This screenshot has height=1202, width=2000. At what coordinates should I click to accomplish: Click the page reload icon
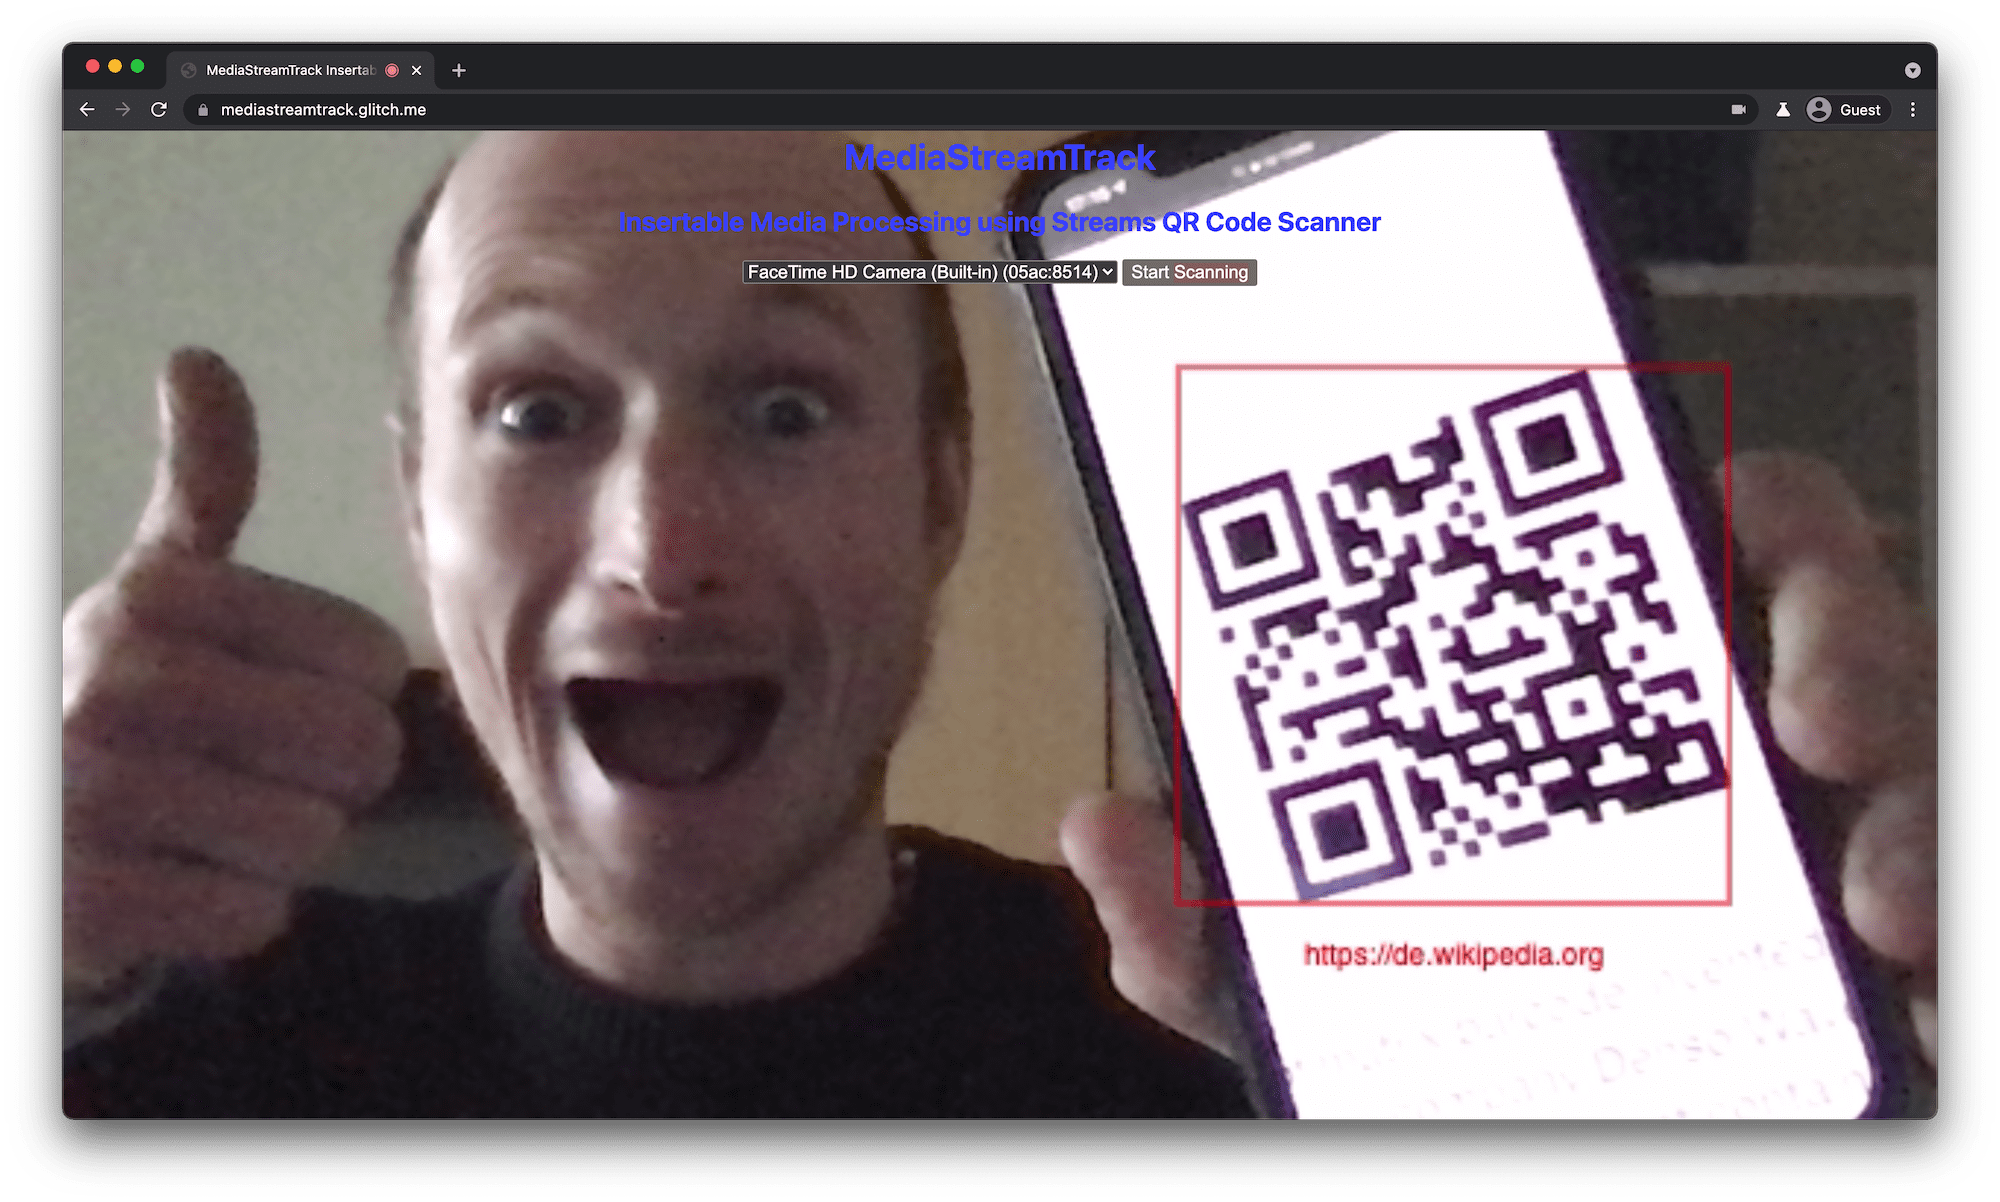[157, 109]
